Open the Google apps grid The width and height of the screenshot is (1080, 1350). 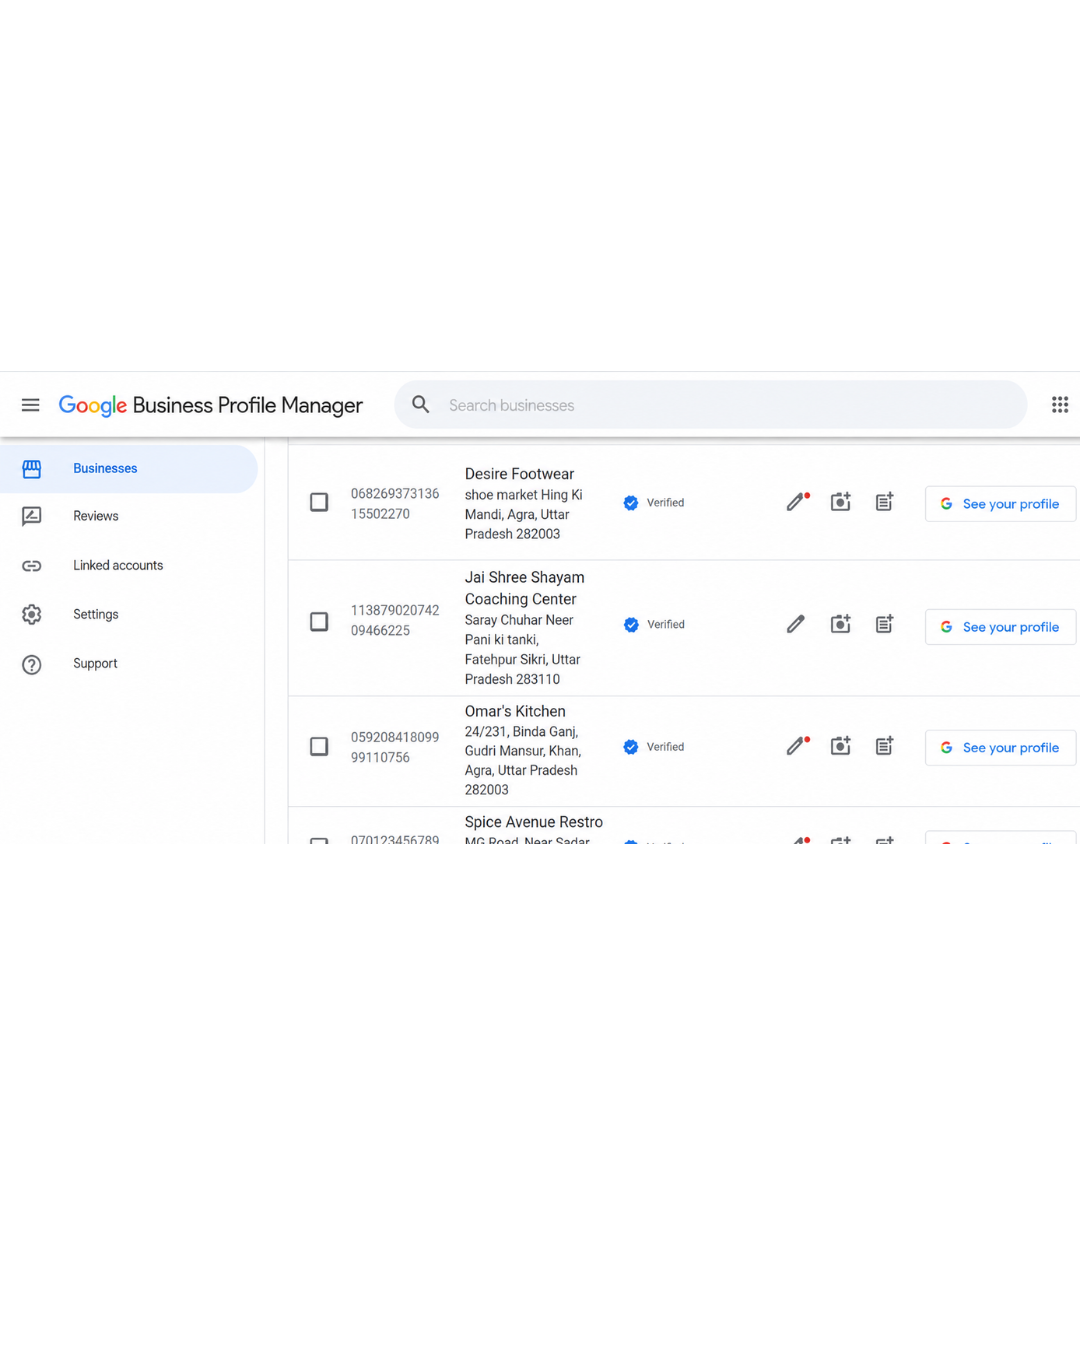point(1060,405)
